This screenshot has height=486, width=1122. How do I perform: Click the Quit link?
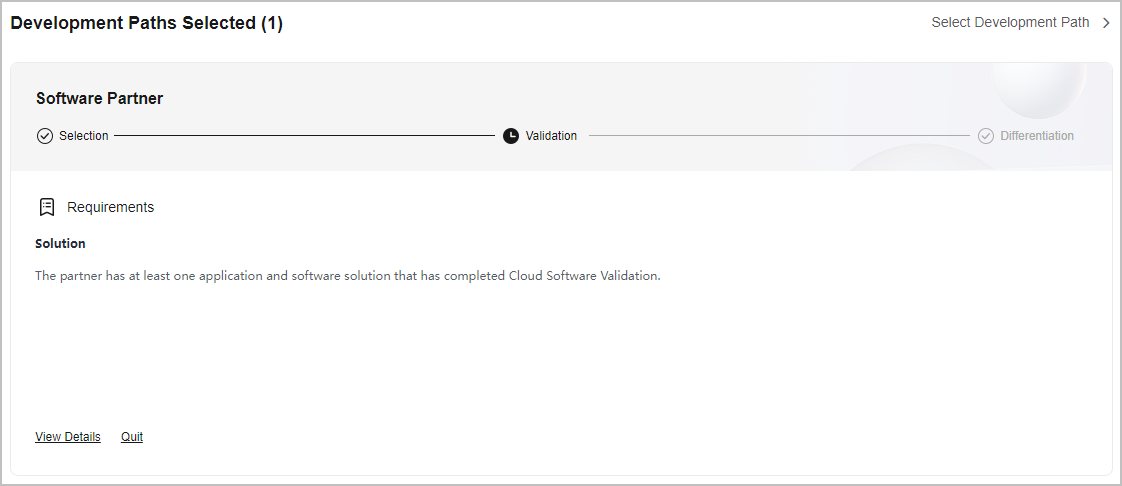(x=132, y=437)
